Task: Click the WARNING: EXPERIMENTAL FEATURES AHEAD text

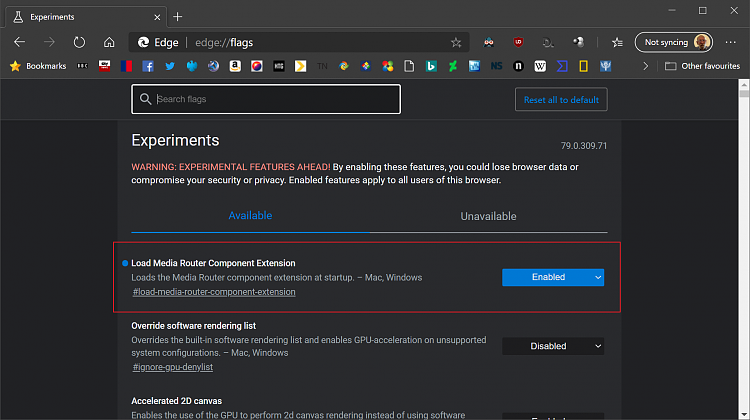Action: pos(231,167)
